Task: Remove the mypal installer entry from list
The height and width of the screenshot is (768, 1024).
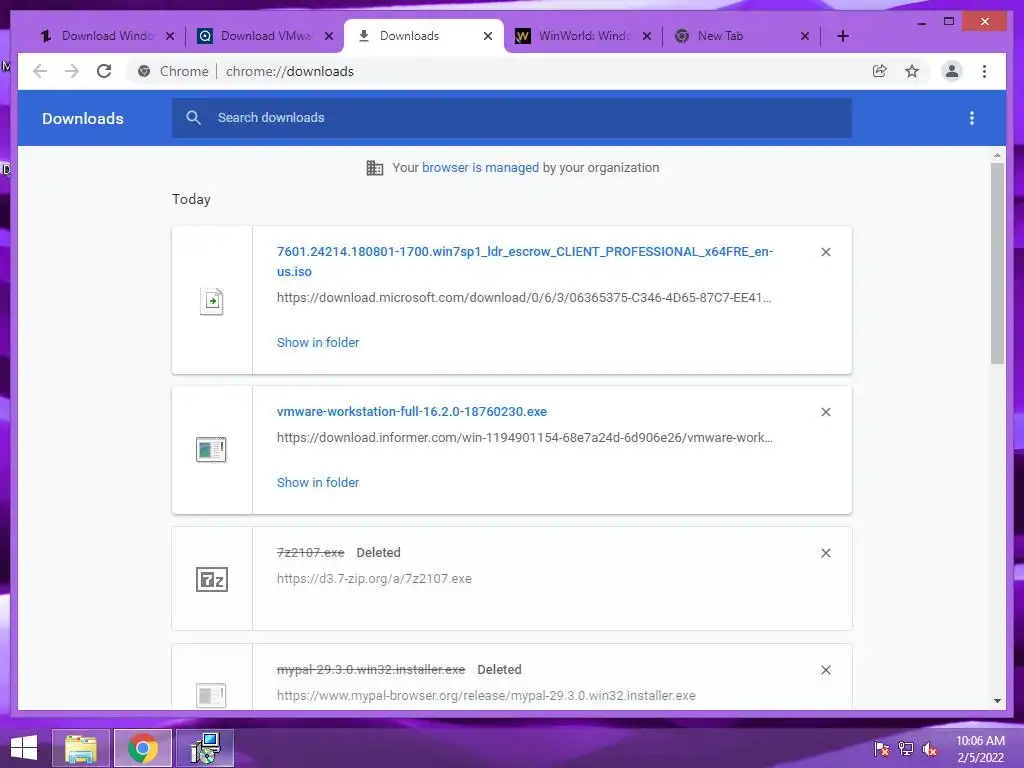Action: click(x=825, y=670)
